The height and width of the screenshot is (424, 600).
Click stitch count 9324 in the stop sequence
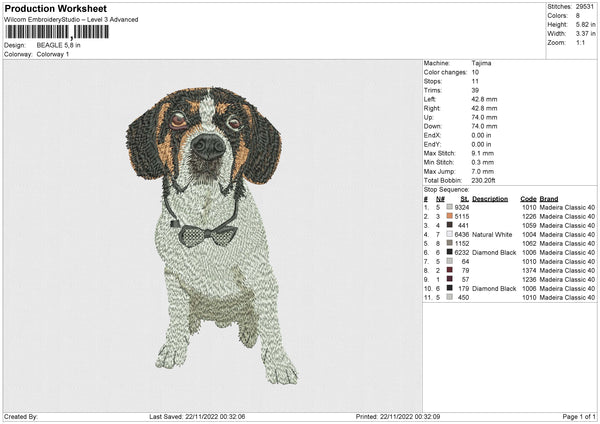(x=462, y=207)
